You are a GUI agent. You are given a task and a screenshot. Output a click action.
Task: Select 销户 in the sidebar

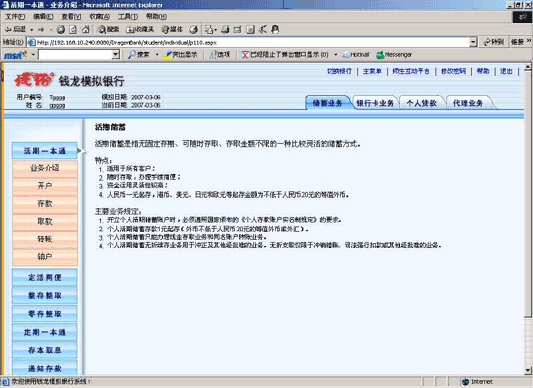(45, 257)
